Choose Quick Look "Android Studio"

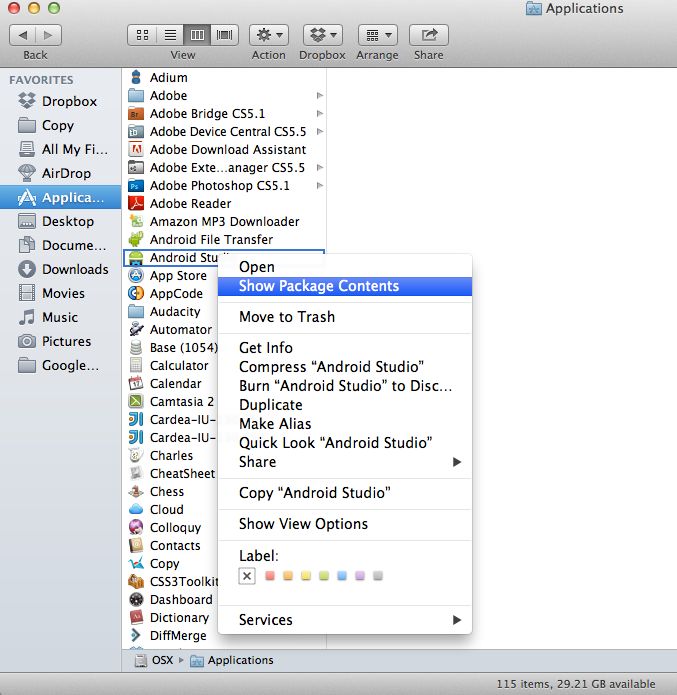[x=345, y=443]
